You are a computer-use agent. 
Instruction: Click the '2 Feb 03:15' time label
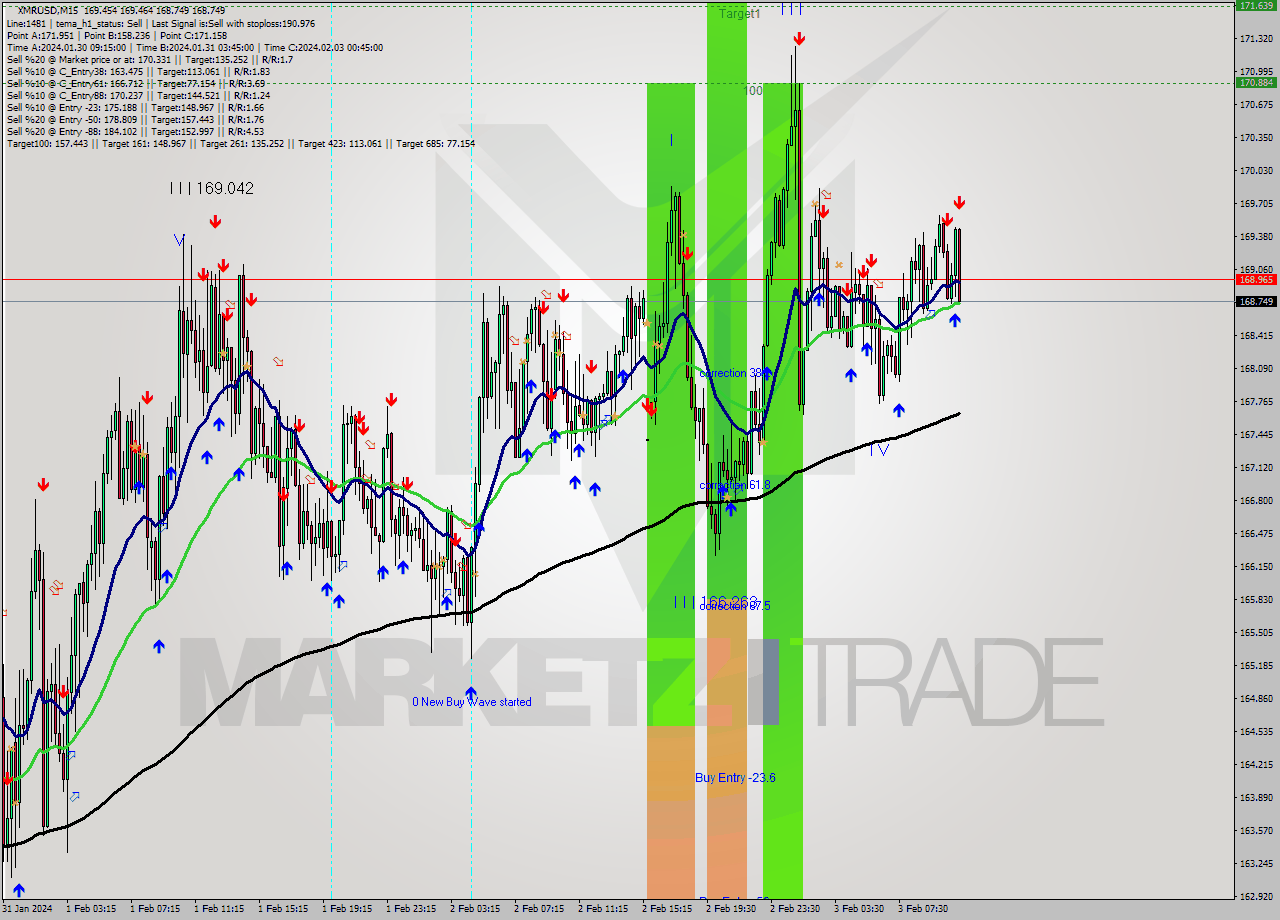pyautogui.click(x=475, y=909)
